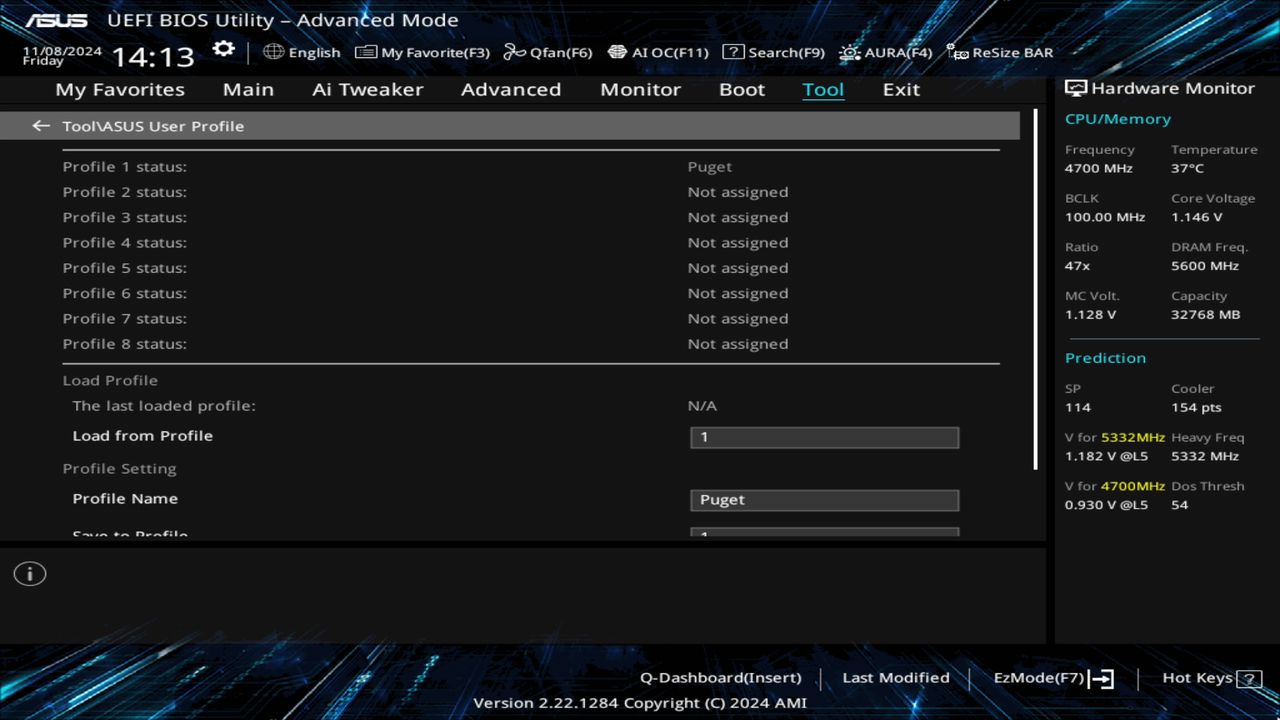1280x720 pixels.
Task: Open the Exit tab
Action: [x=901, y=89]
